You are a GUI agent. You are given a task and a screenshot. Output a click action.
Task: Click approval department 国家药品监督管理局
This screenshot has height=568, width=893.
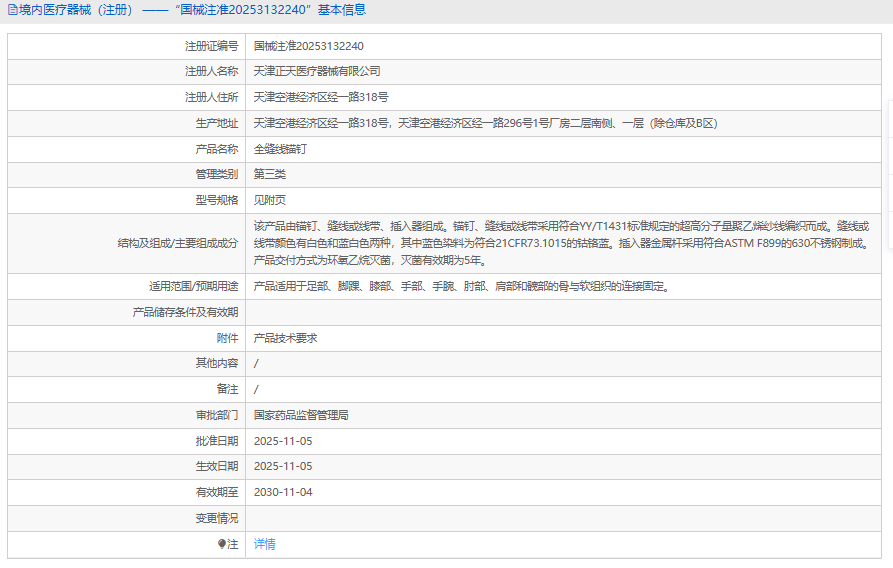(301, 415)
